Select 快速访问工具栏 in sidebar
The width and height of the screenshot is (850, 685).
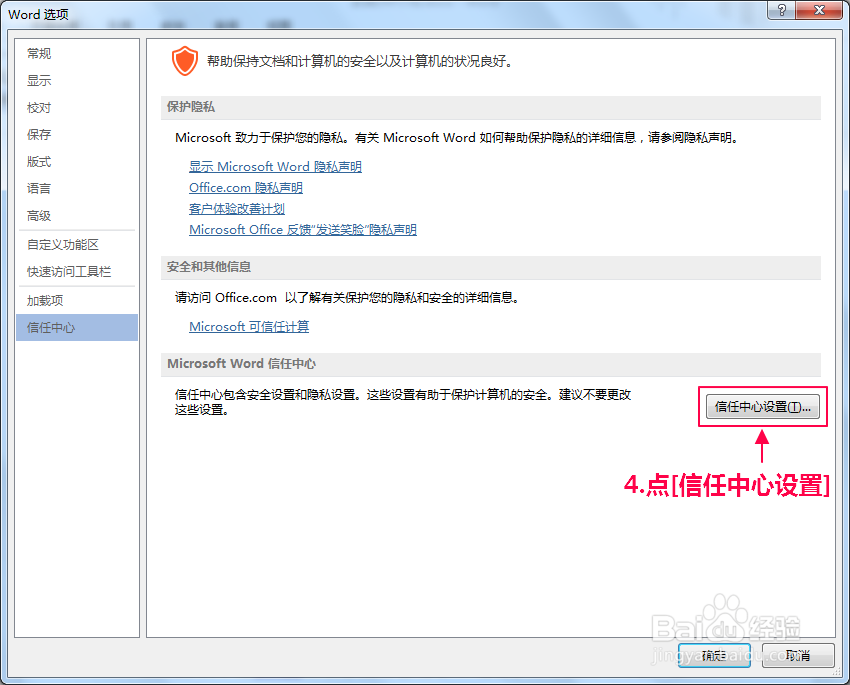(x=76, y=272)
